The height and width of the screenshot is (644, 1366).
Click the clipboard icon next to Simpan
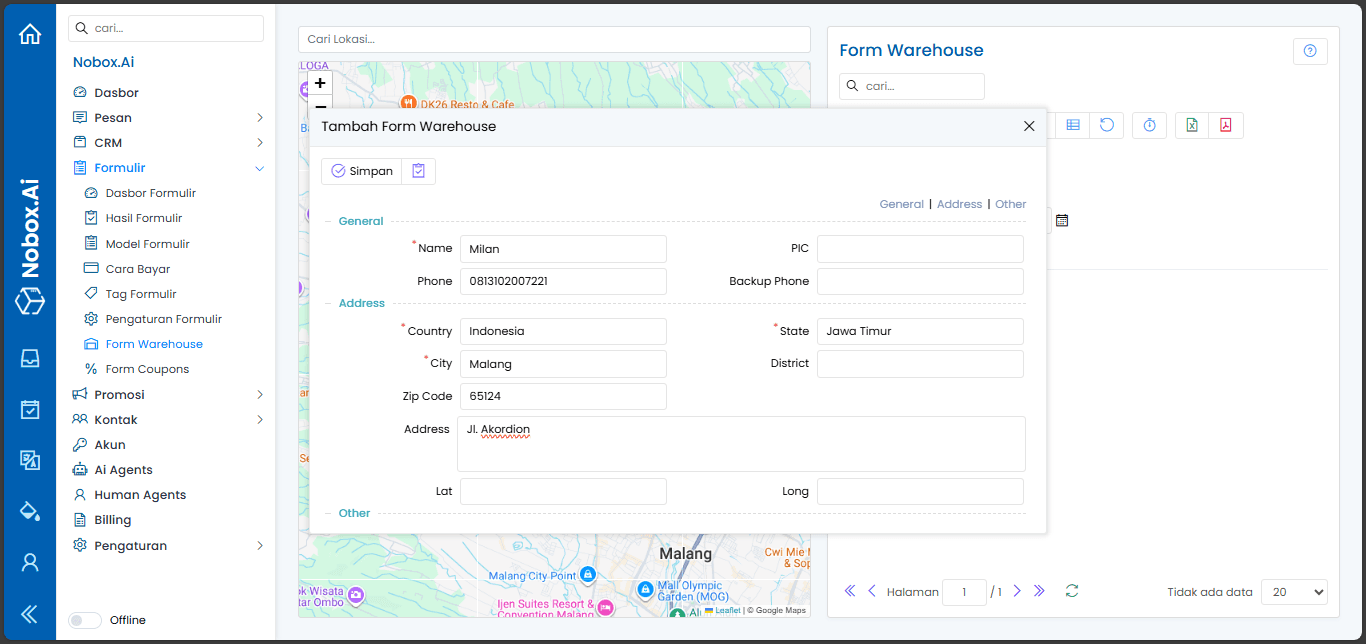418,170
